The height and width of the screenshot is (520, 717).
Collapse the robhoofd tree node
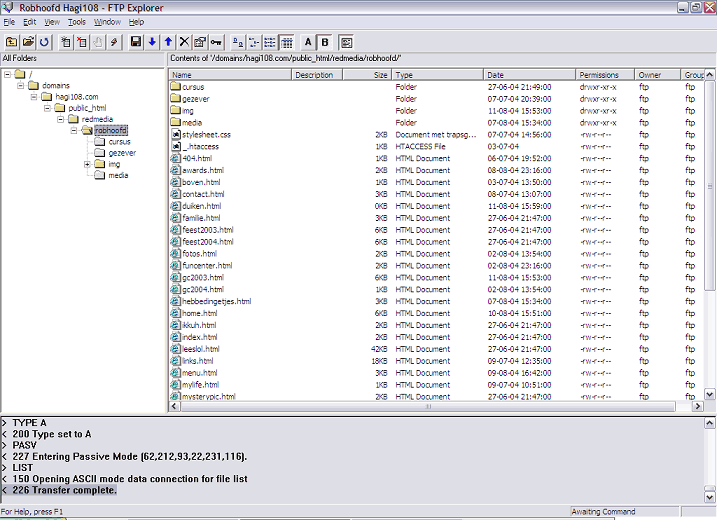click(74, 131)
